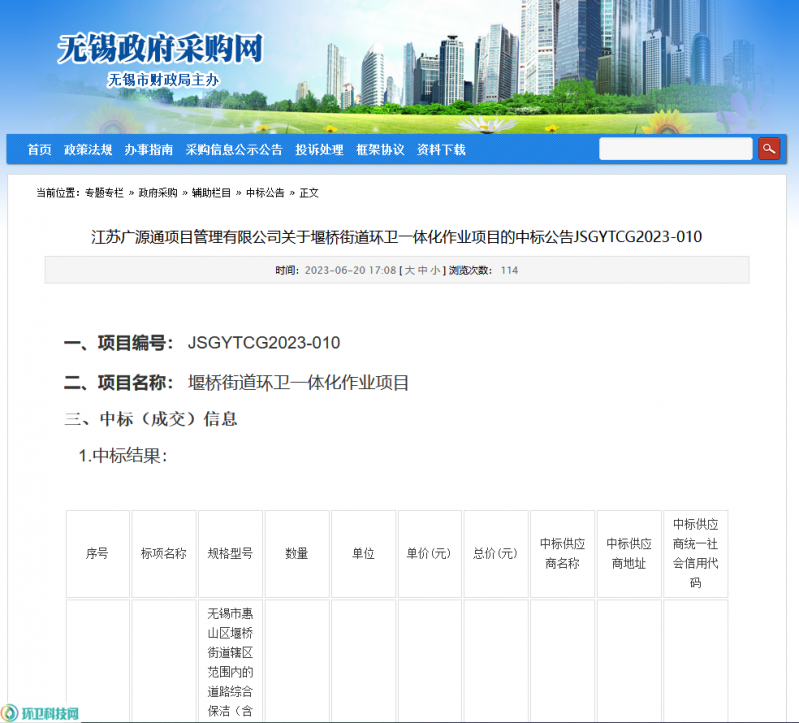Click the 辅助栏目 breadcrumb link
This screenshot has width=799, height=723.
pos(212,193)
